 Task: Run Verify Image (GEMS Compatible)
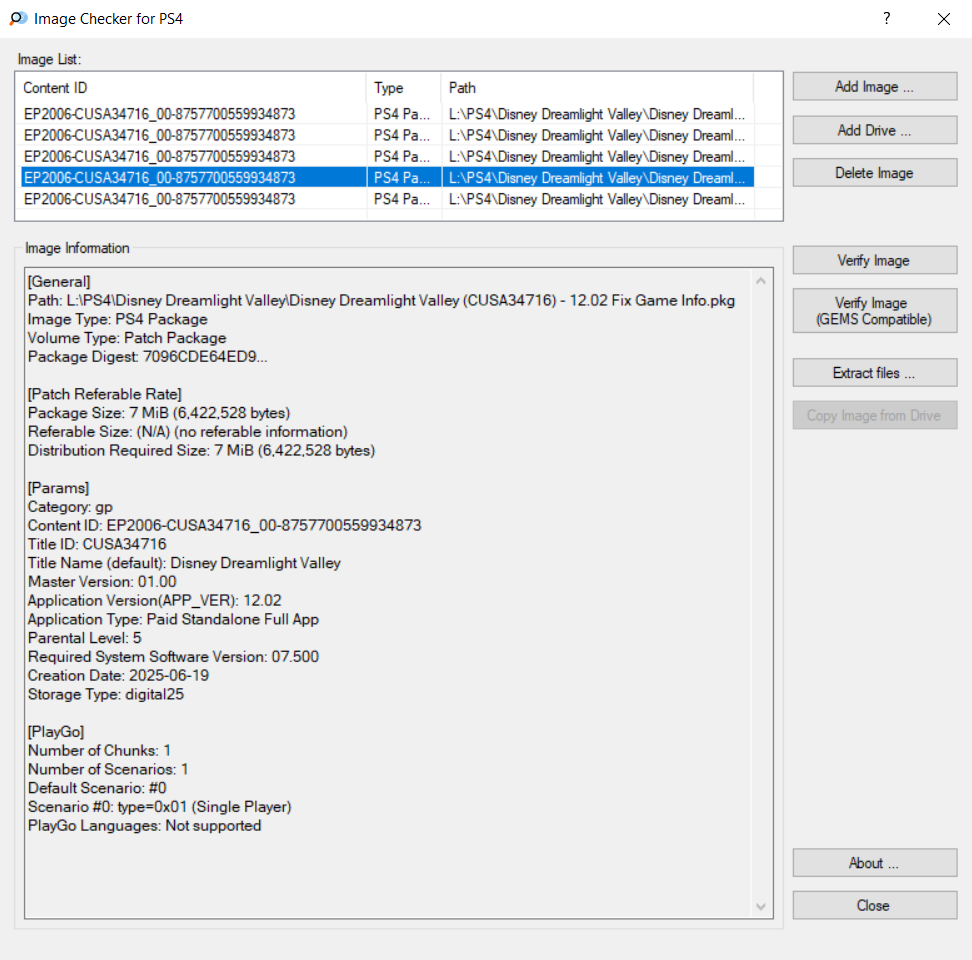point(874,310)
